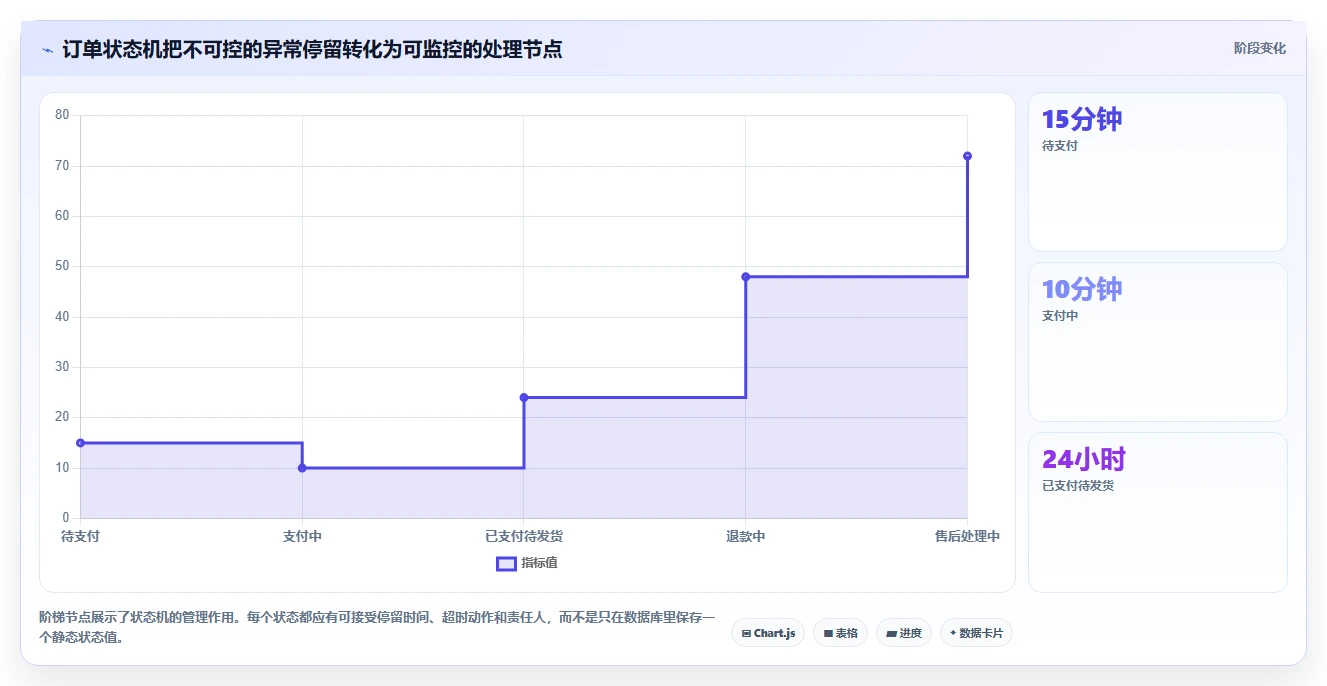
Task: Click the 退款中 data point at 48
Action: click(746, 276)
